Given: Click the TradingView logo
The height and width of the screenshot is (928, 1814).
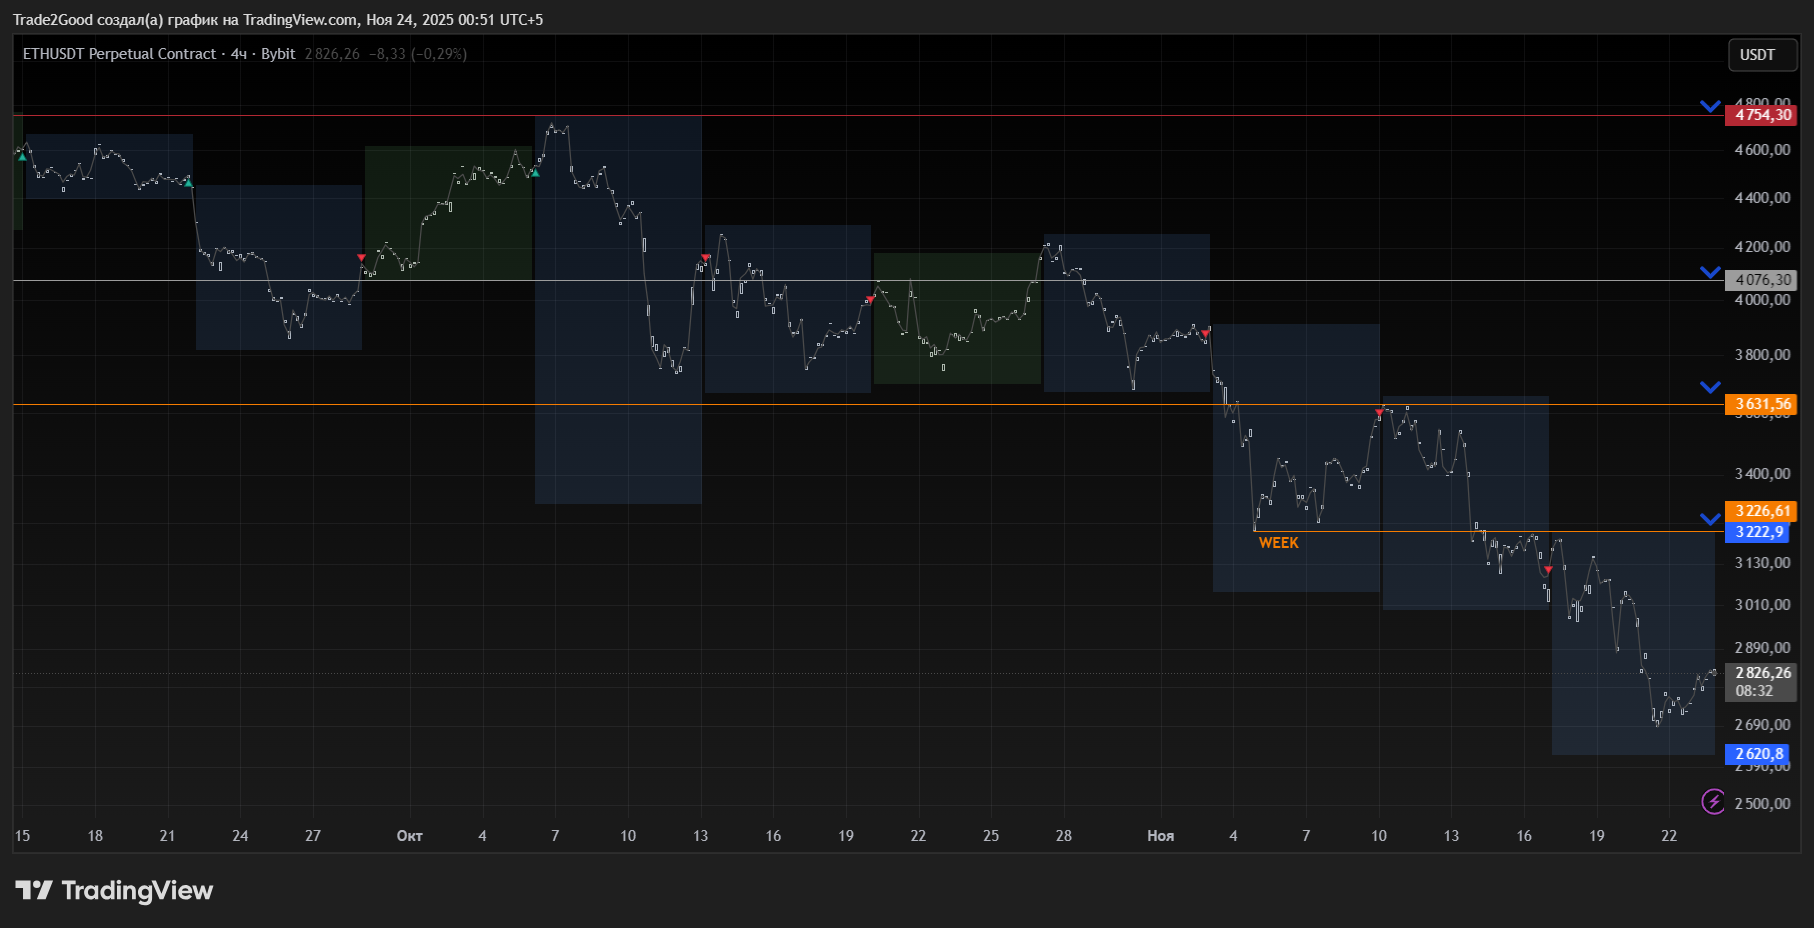Looking at the screenshot, I should click(114, 890).
